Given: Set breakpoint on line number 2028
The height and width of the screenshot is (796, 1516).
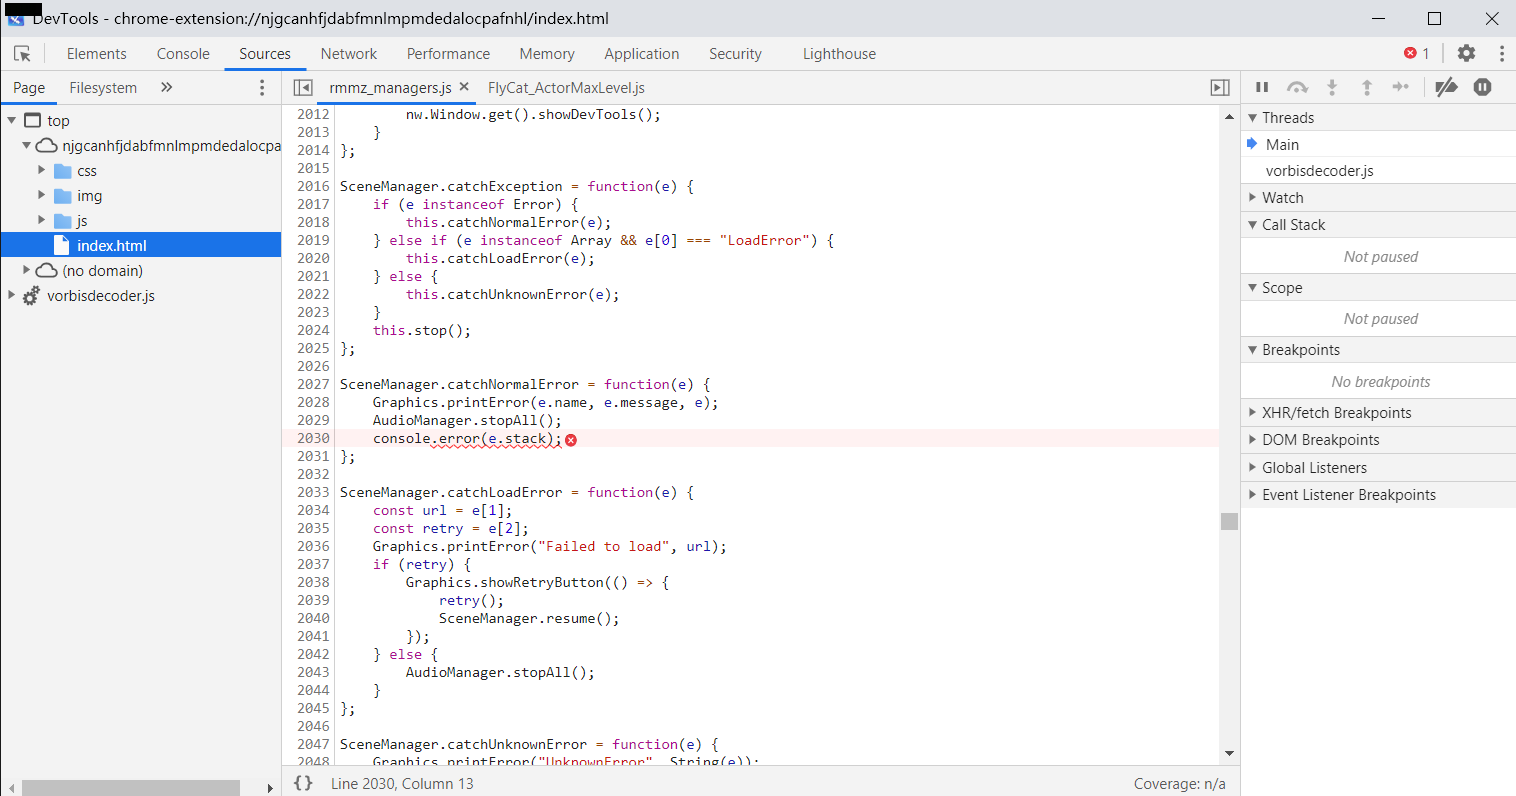Looking at the screenshot, I should [x=313, y=403].
